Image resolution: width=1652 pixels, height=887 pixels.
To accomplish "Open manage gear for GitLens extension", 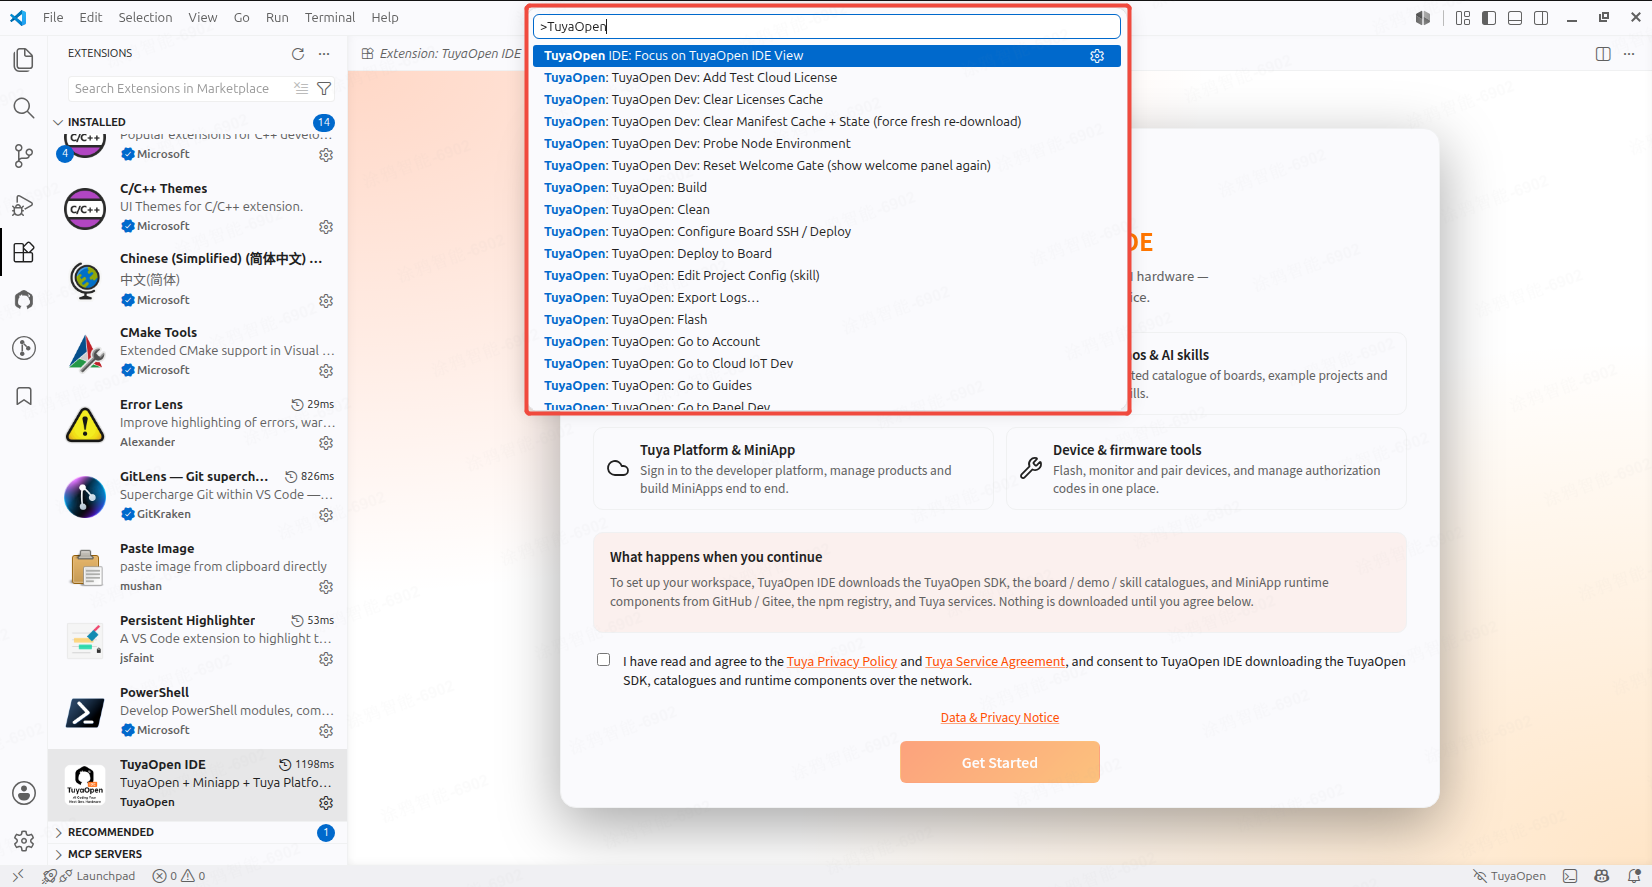I will [326, 515].
